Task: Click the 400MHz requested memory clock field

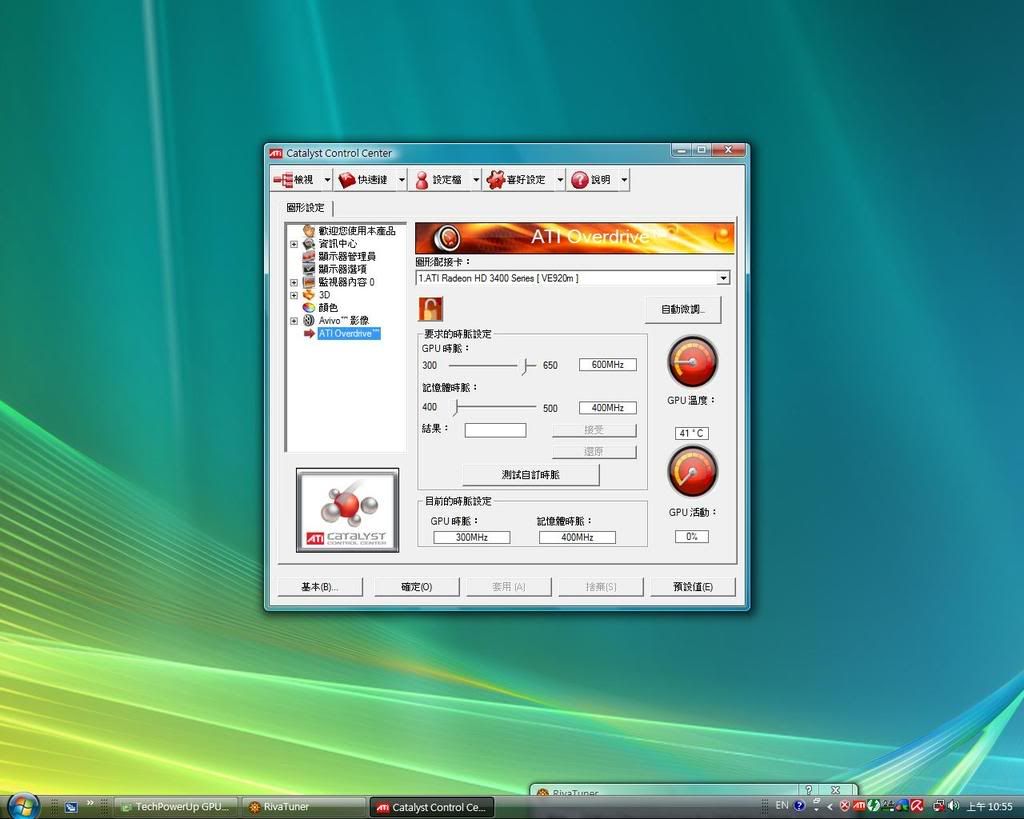Action: click(607, 408)
